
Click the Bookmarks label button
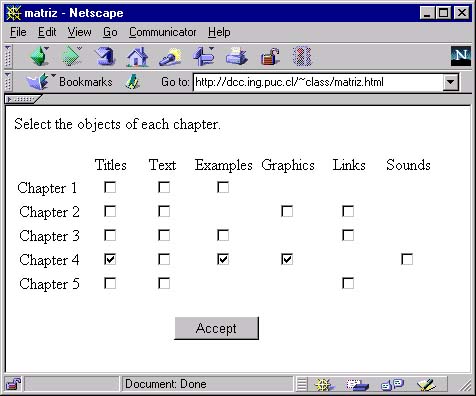tap(86, 82)
